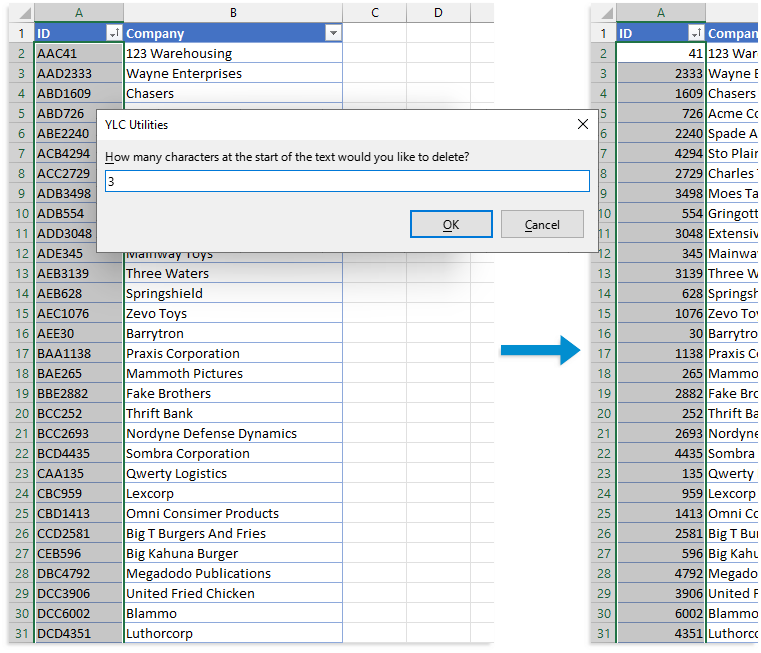Select cell with value 41 in right sheet
The height and width of the screenshot is (653, 761).
pos(661,53)
